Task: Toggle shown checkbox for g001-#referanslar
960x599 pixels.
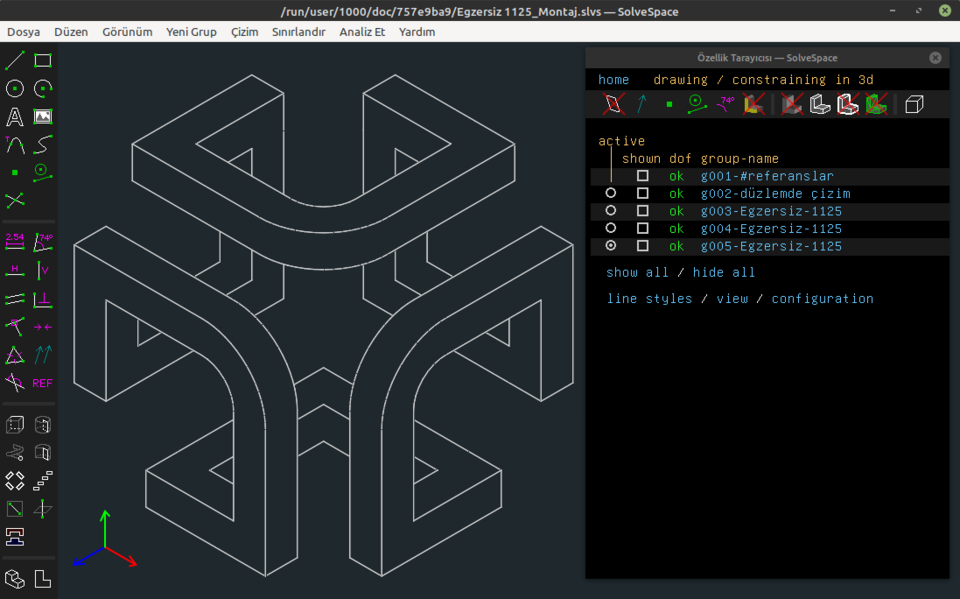Action: tap(643, 176)
